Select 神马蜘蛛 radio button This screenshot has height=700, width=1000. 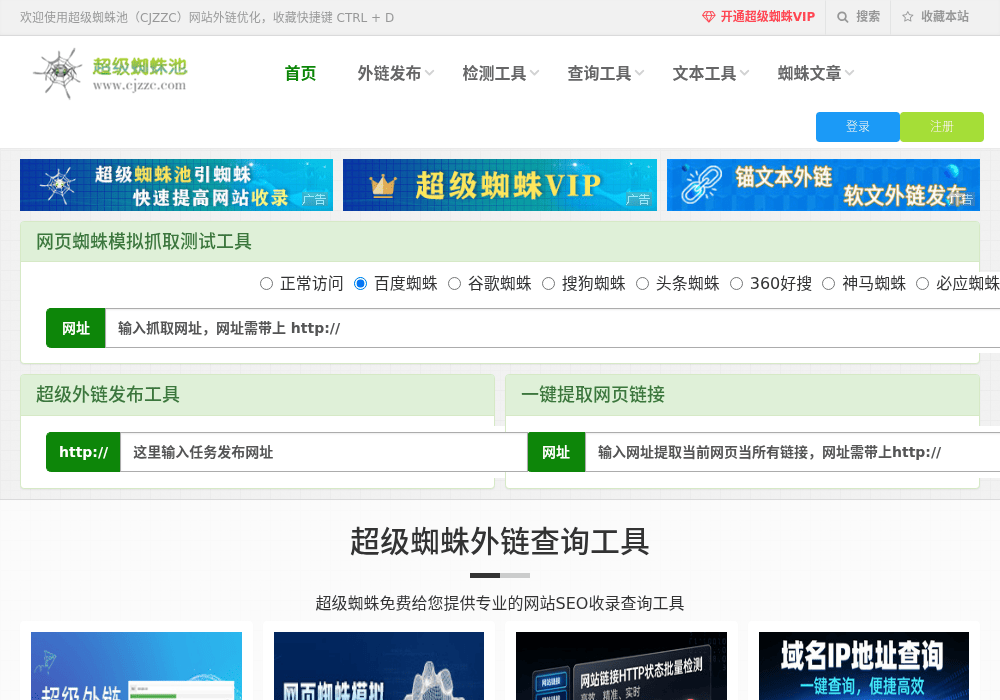[x=828, y=284]
